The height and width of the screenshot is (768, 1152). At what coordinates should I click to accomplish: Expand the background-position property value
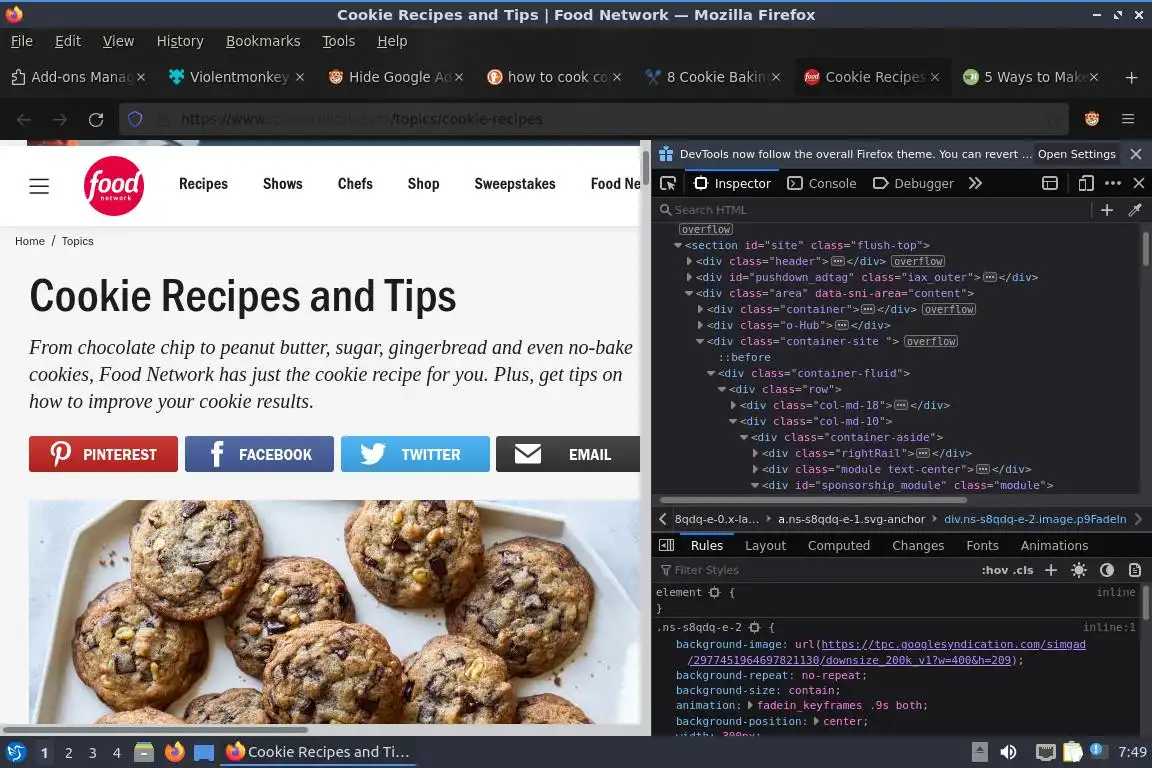[x=816, y=722]
